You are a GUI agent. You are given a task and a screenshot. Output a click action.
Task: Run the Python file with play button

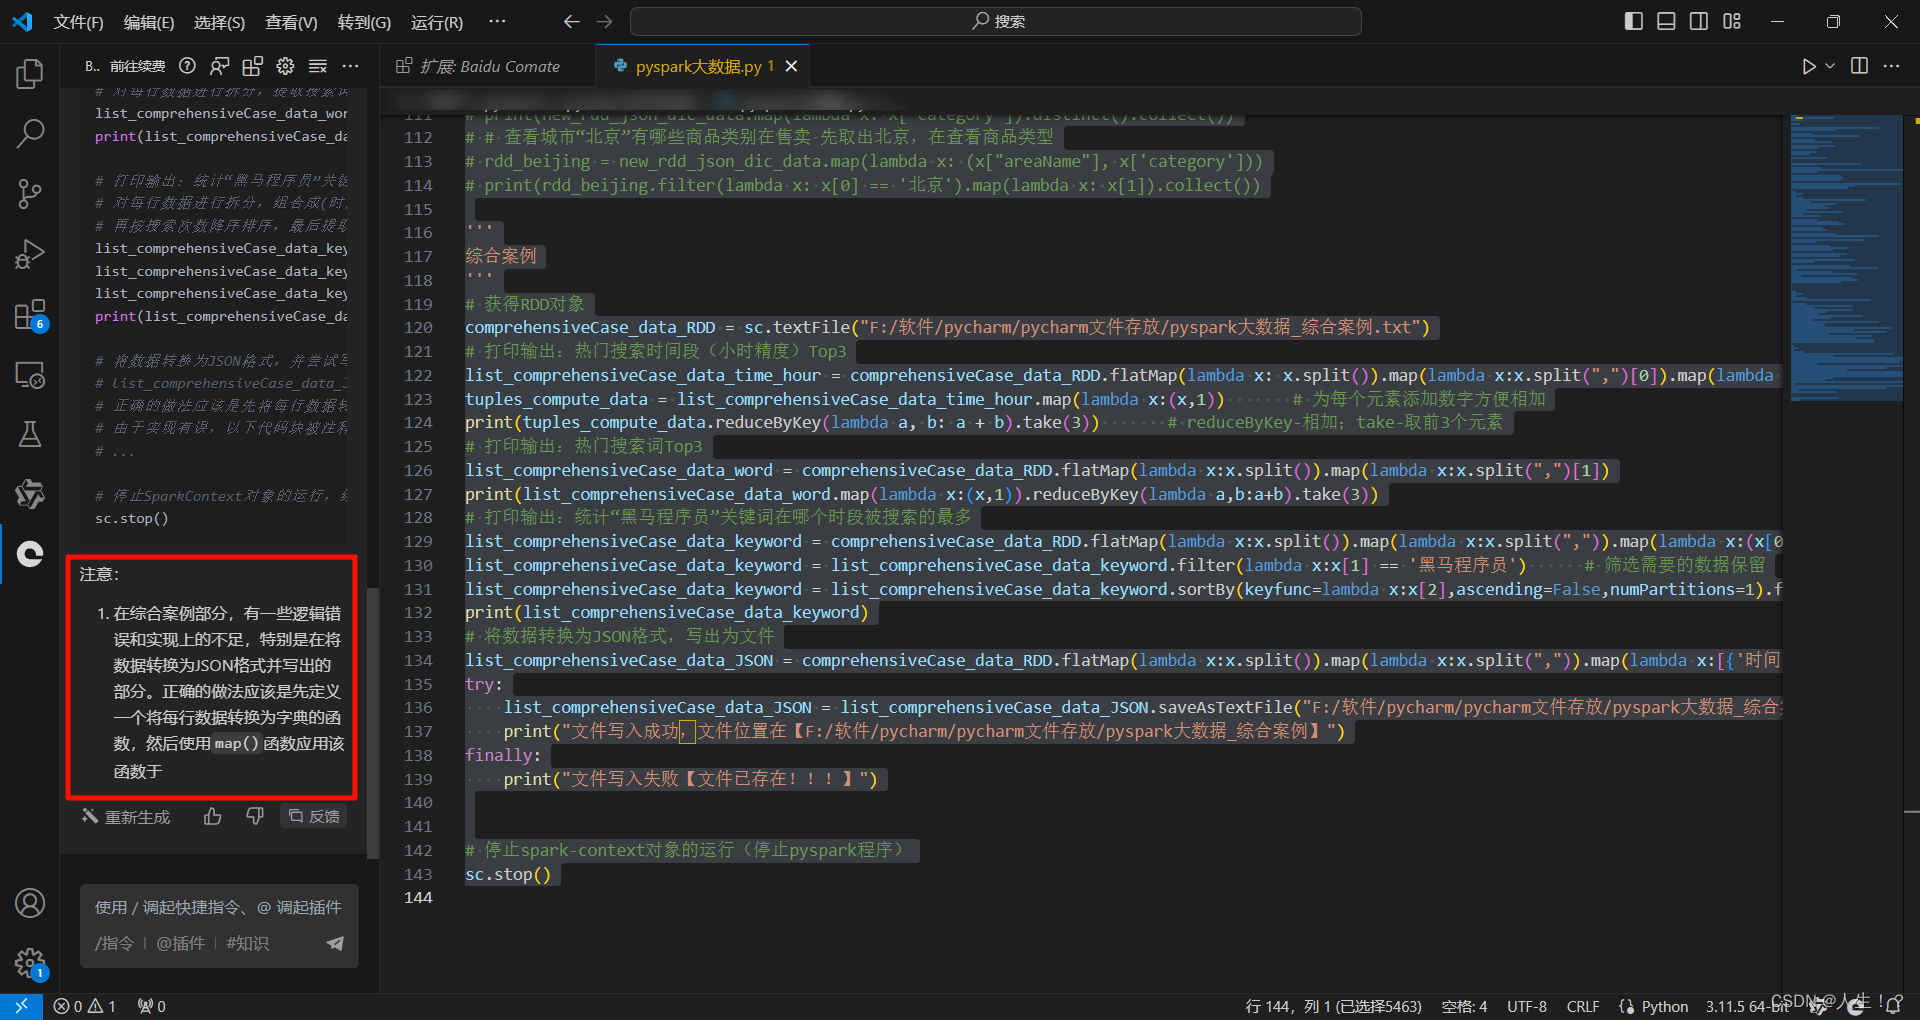pos(1808,66)
